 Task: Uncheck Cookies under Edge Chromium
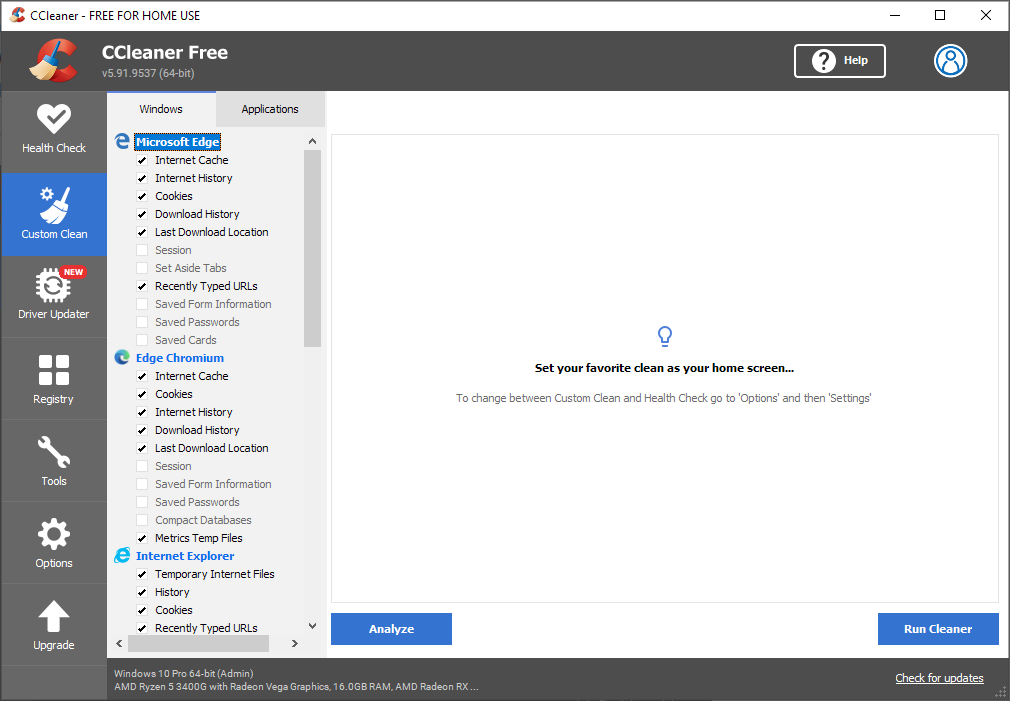click(x=142, y=394)
